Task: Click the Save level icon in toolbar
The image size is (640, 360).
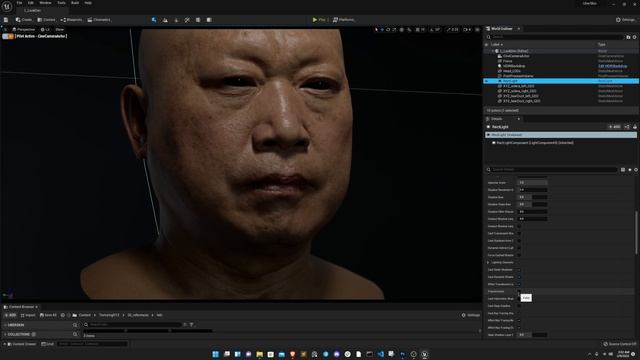Action: 6,20
